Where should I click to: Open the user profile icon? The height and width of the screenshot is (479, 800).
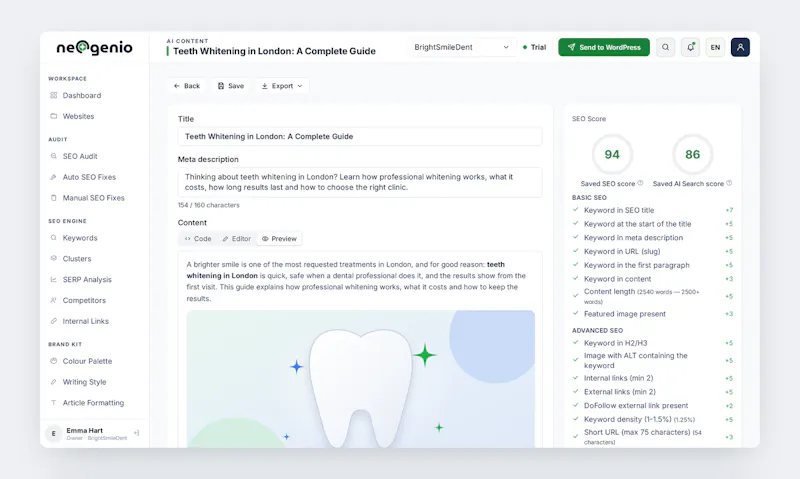click(x=740, y=47)
